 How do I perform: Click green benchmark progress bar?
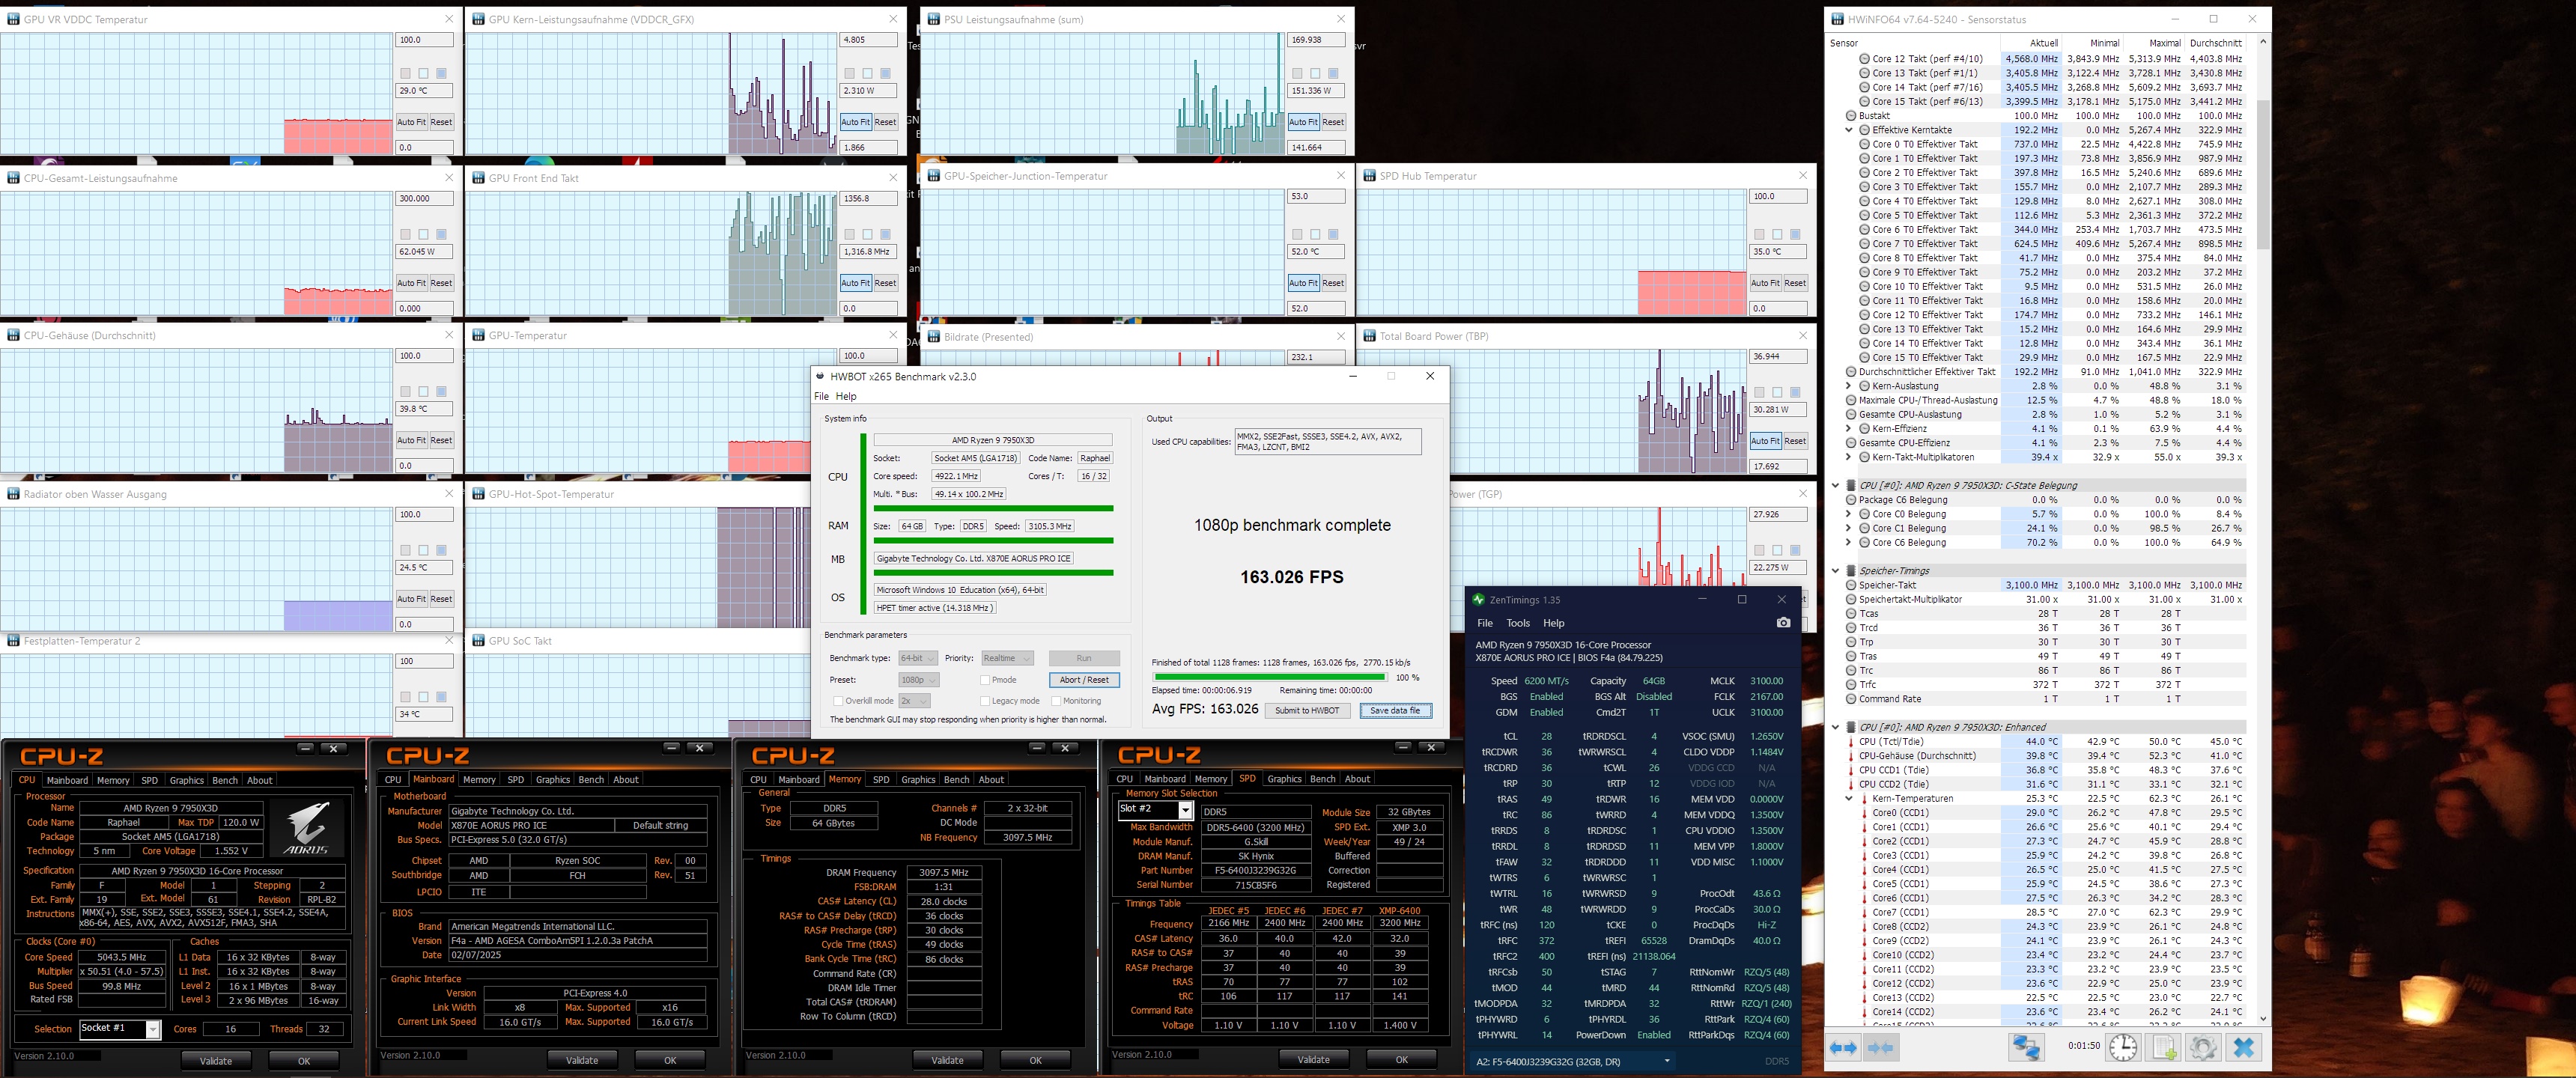[x=1269, y=677]
